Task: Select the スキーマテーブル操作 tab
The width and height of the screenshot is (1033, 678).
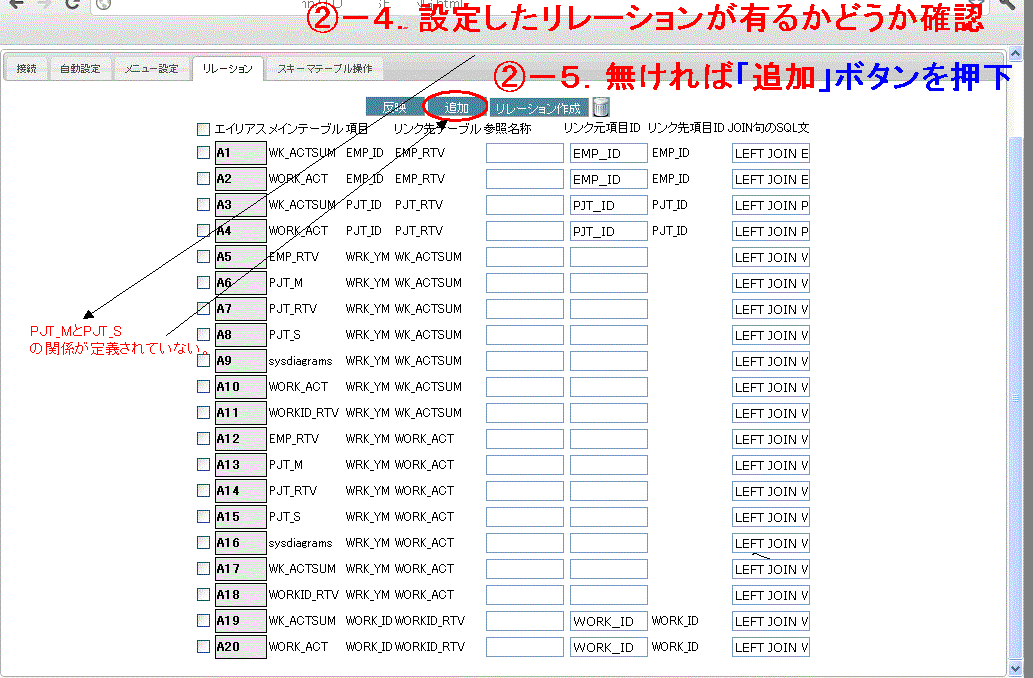Action: click(325, 69)
